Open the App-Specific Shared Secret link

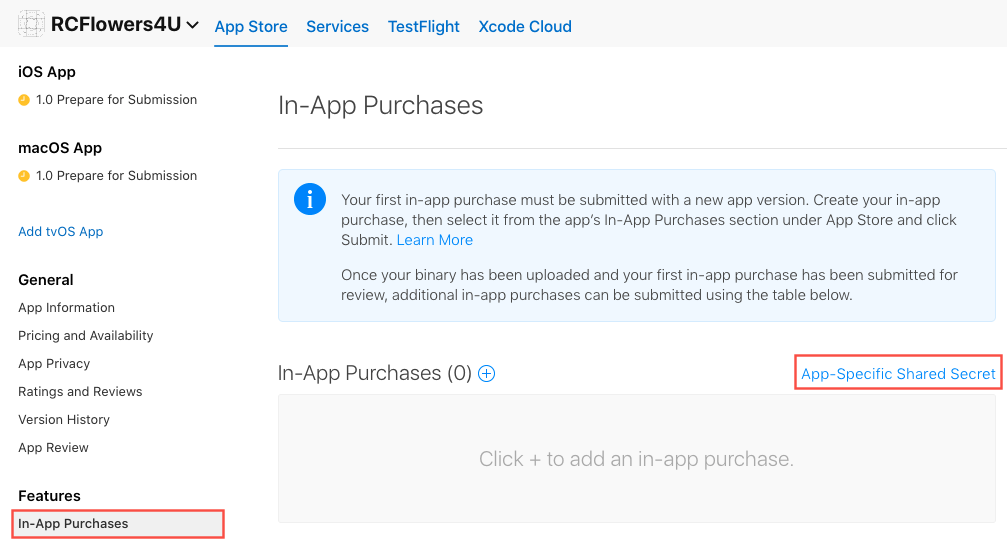(898, 374)
